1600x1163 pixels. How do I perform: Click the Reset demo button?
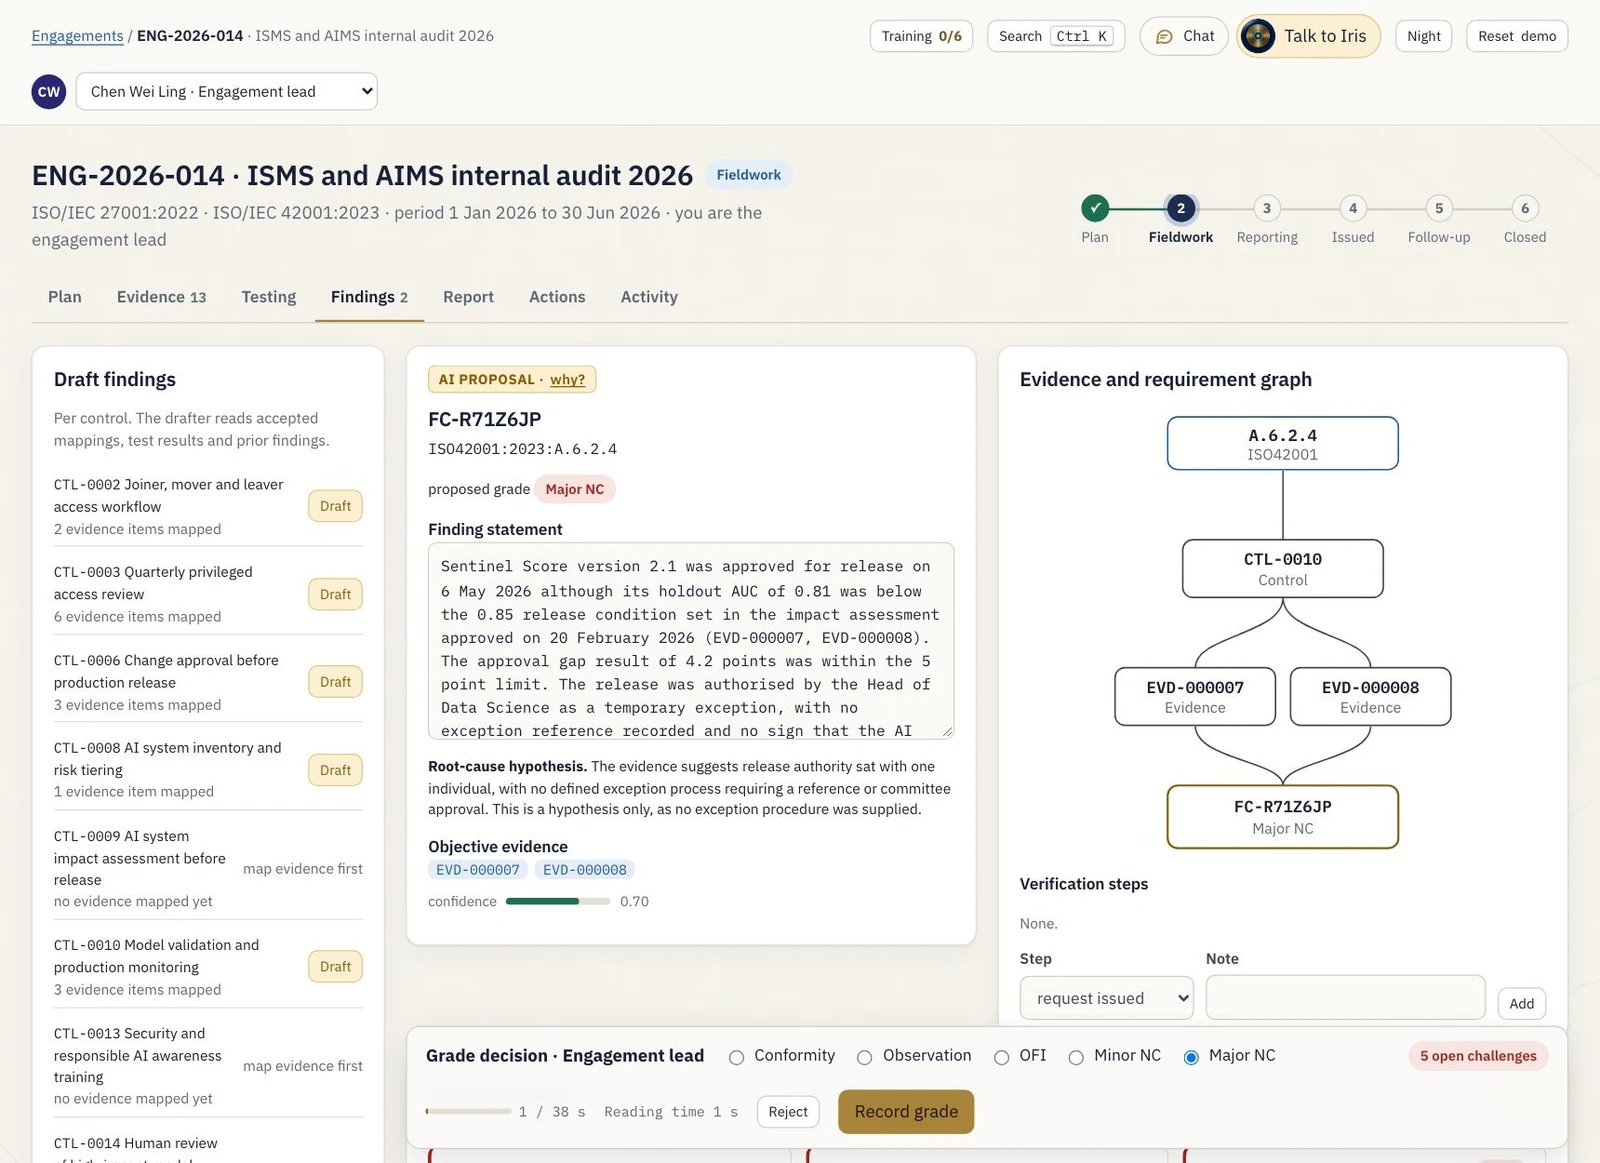coord(1517,36)
